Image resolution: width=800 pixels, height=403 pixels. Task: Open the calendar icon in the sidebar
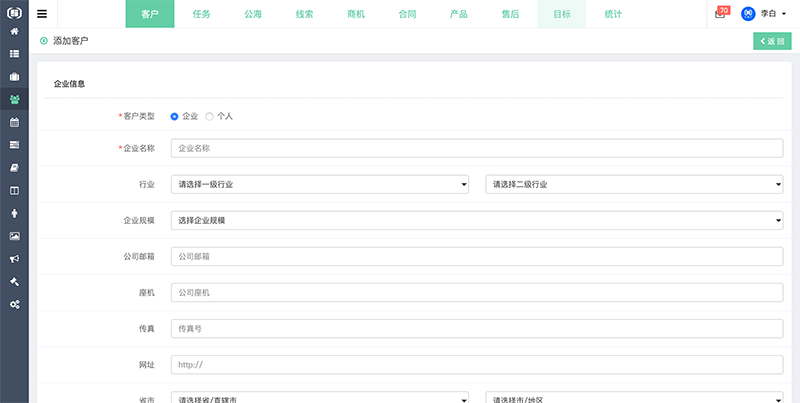[14, 122]
